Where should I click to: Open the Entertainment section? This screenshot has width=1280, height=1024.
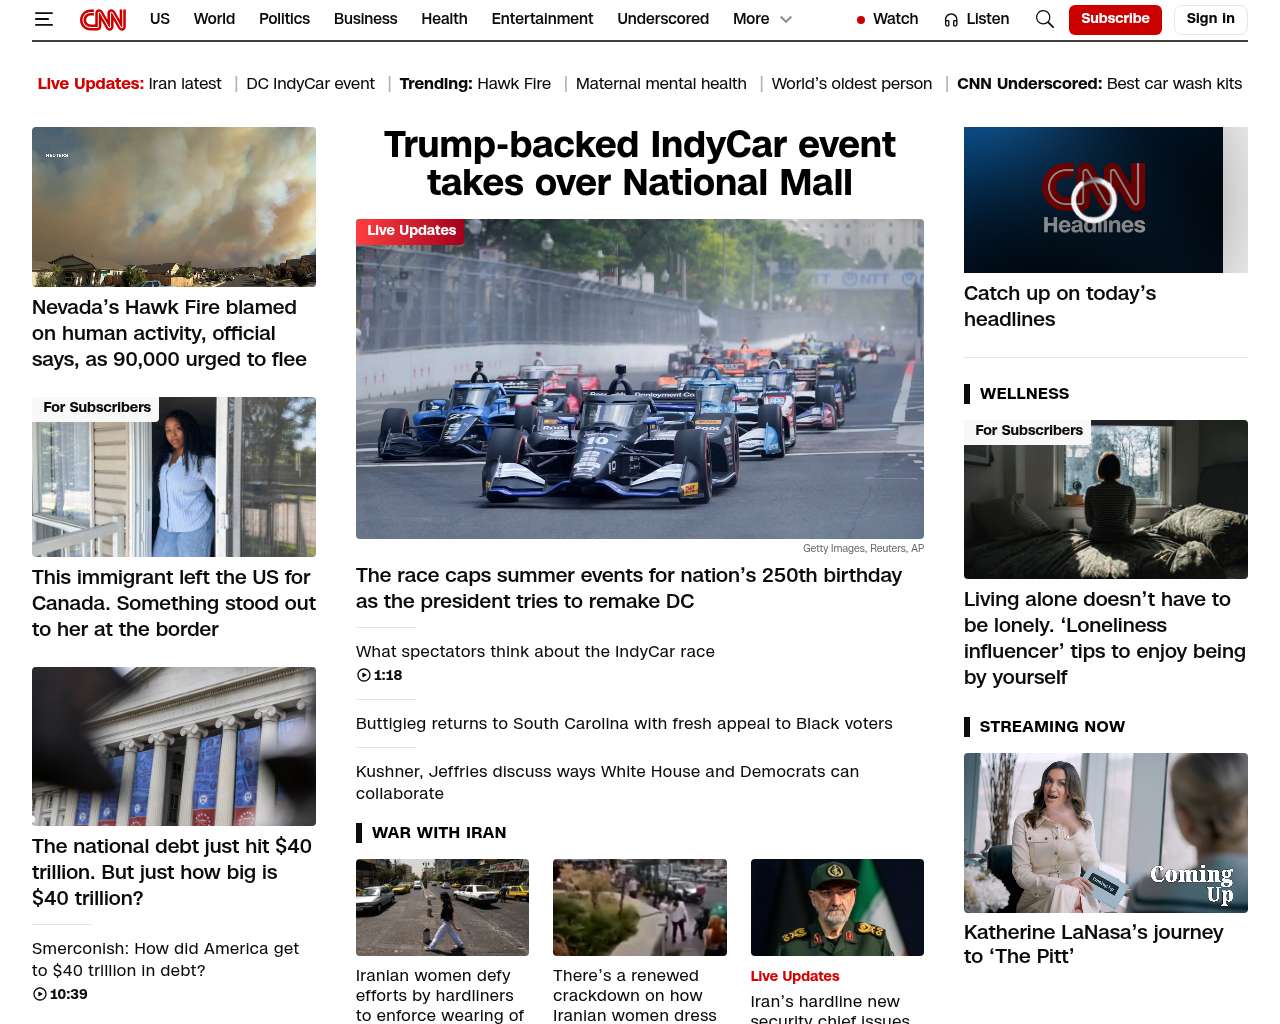[542, 19]
